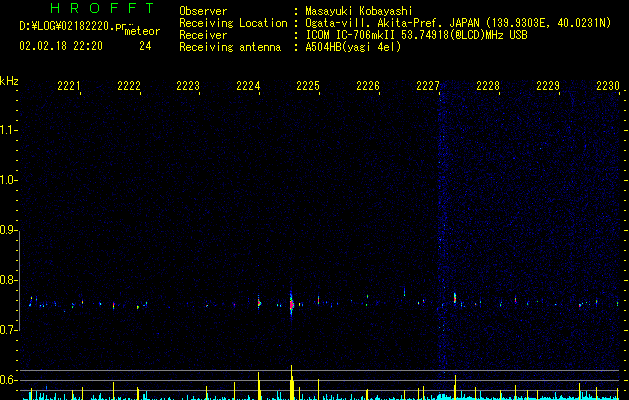Click the meteor label

pos(142,31)
